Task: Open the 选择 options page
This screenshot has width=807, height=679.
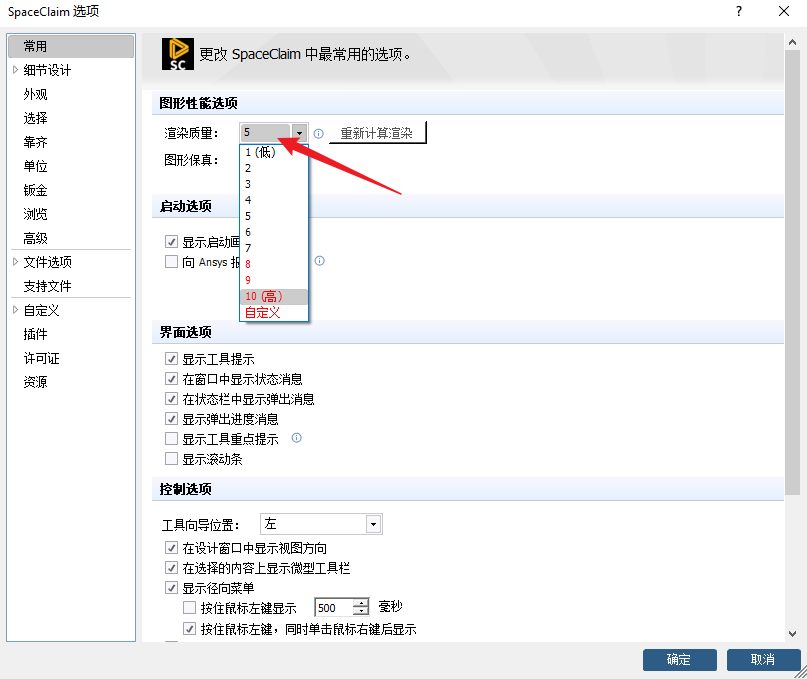Action: point(35,118)
